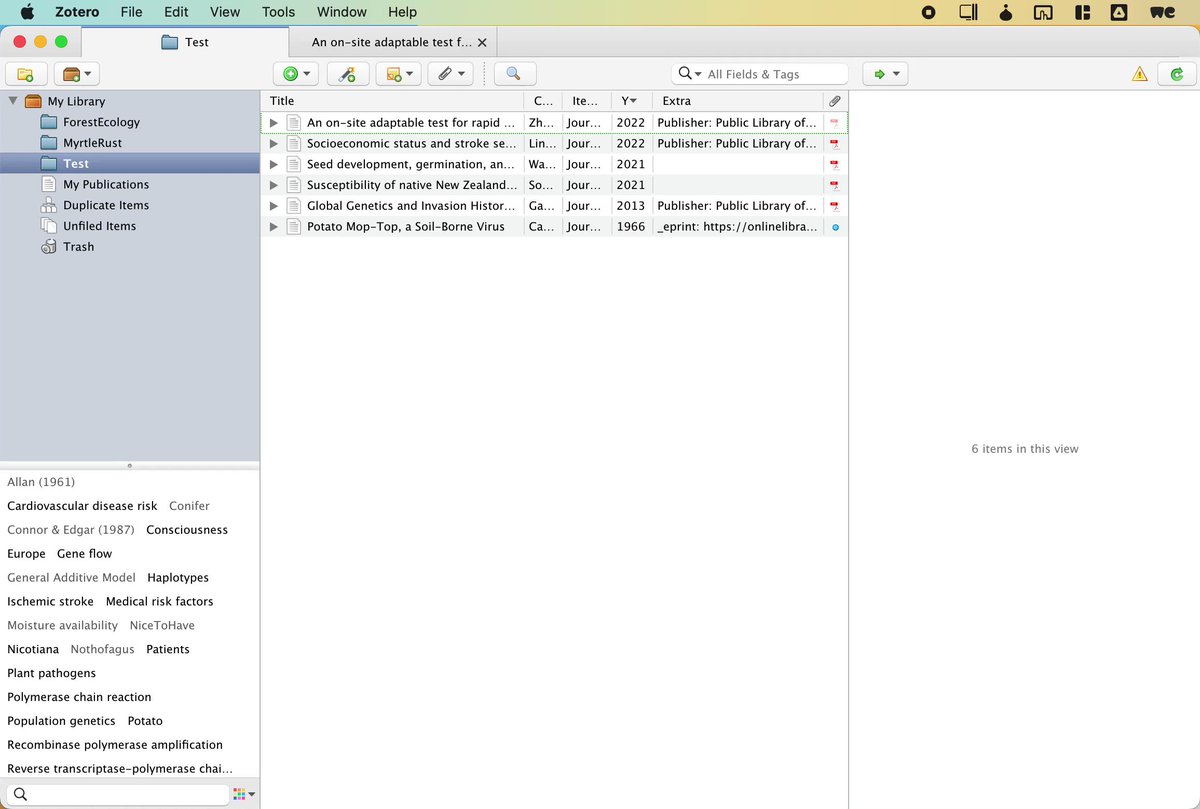This screenshot has height=809, width=1200.
Task: Switch to the An on-site adaptable test tab
Action: (390, 42)
